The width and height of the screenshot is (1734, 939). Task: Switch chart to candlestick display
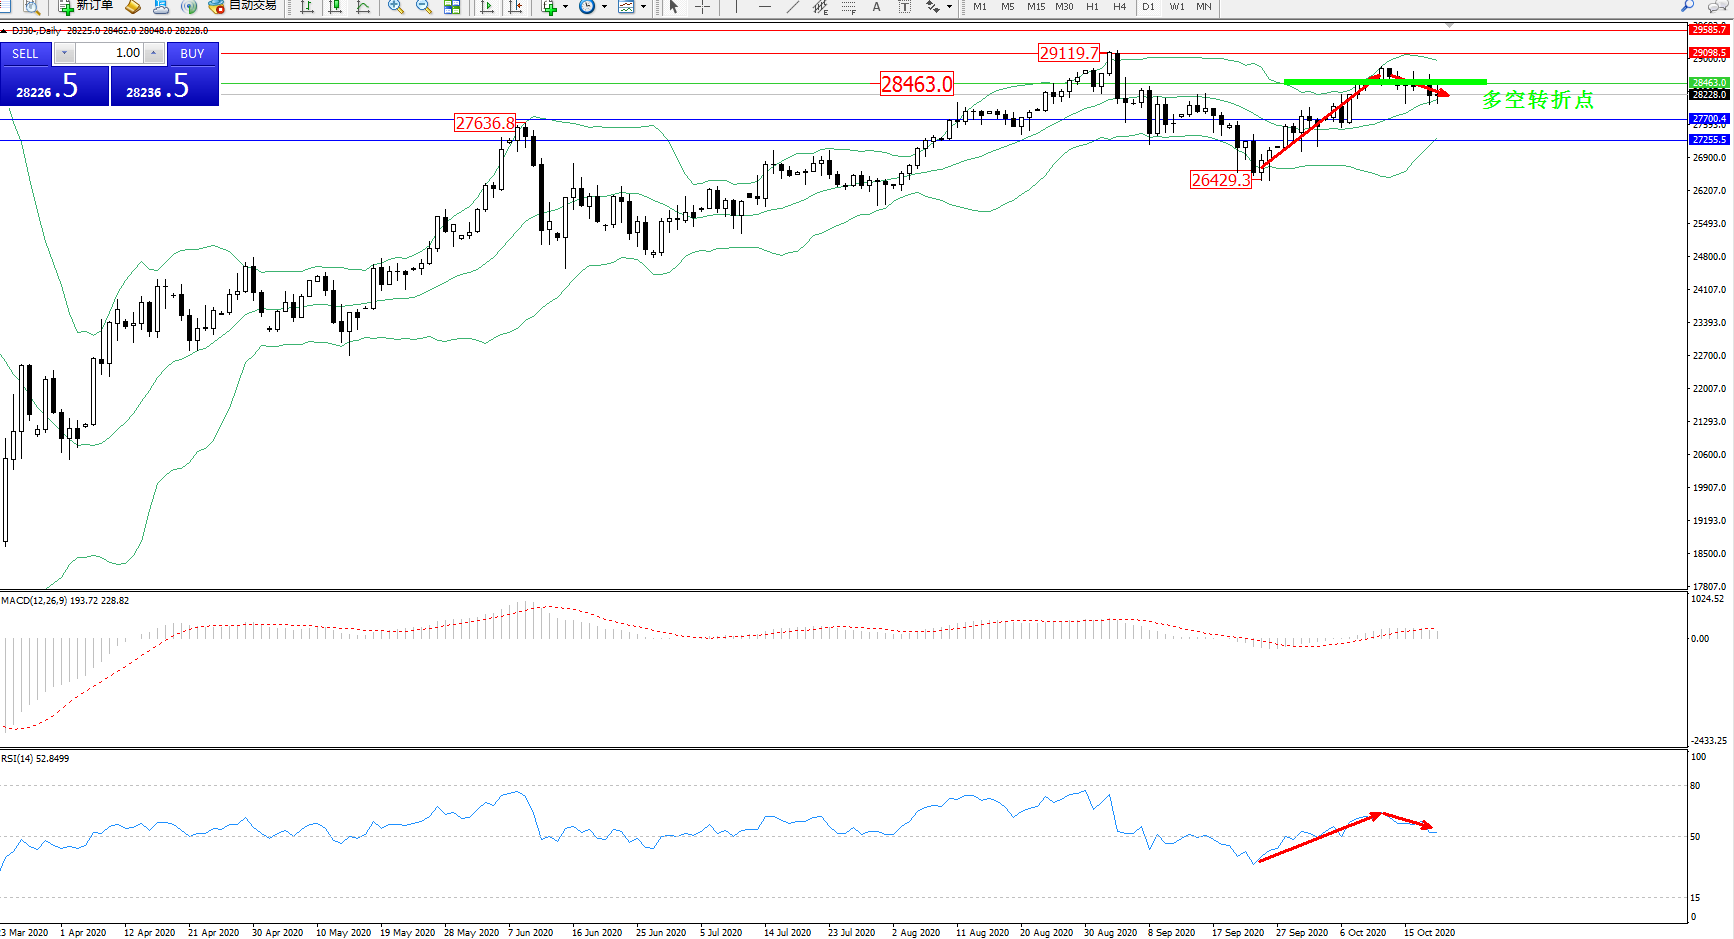coord(336,7)
